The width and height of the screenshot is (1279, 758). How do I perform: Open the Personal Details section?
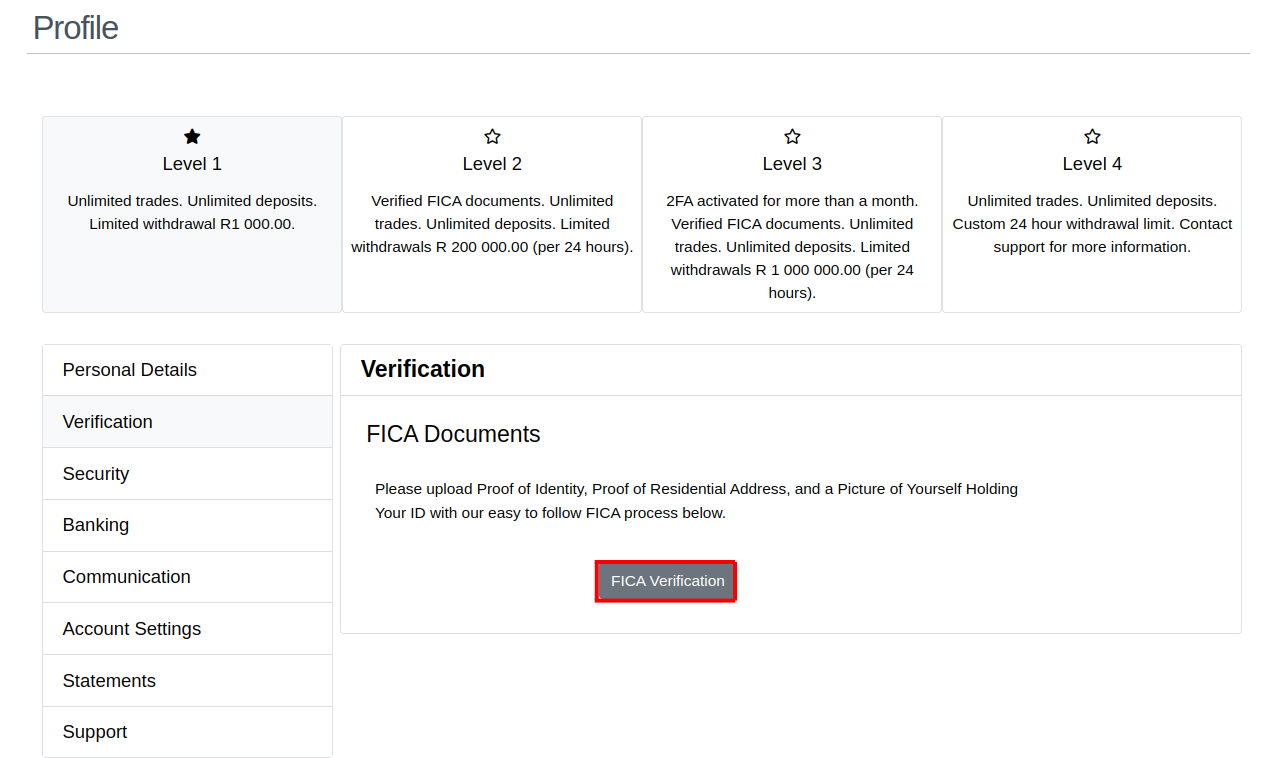click(x=129, y=369)
